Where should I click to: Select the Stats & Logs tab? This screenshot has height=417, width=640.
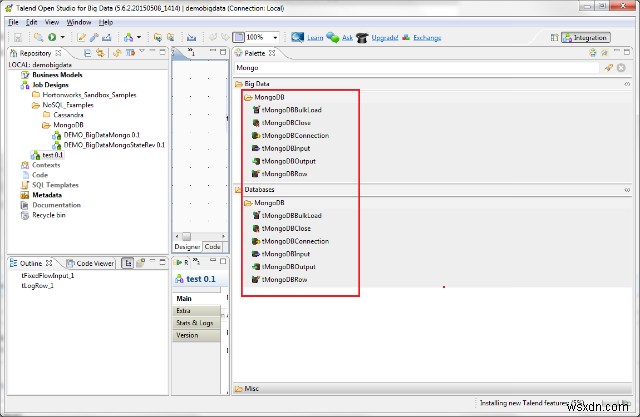coord(196,323)
